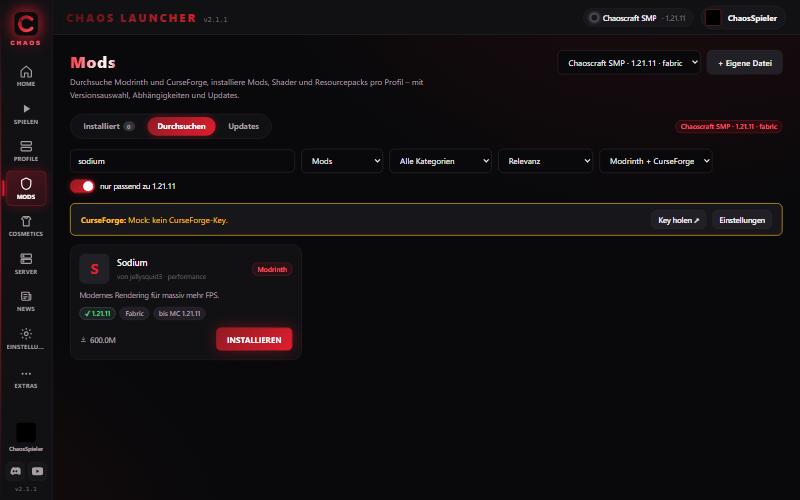Open the profile selector dropdown
Image resolution: width=800 pixels, height=500 pixels.
[629, 63]
